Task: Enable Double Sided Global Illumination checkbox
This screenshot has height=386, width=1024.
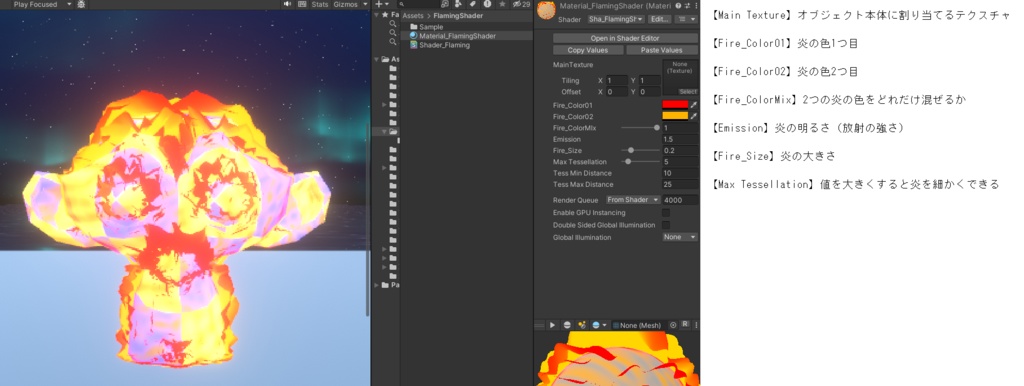Action: pyautogui.click(x=666, y=225)
